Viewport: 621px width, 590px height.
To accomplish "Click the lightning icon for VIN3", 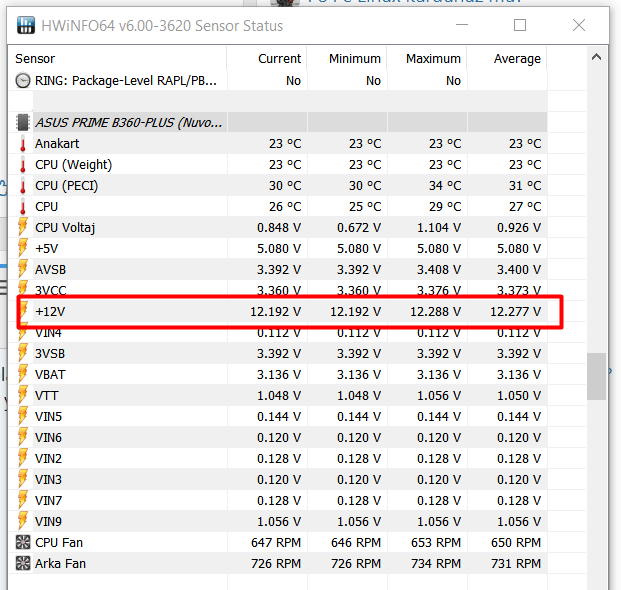I will coord(23,479).
